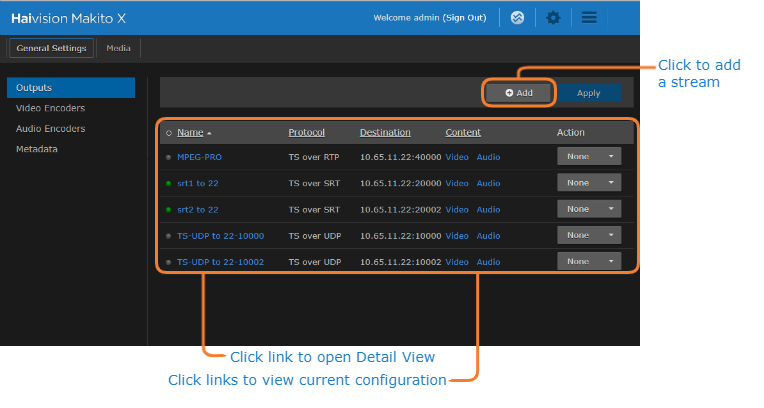This screenshot has height=408, width=764.
Task: Click the green status dot beside srt1 to 22
Action: (x=168, y=183)
